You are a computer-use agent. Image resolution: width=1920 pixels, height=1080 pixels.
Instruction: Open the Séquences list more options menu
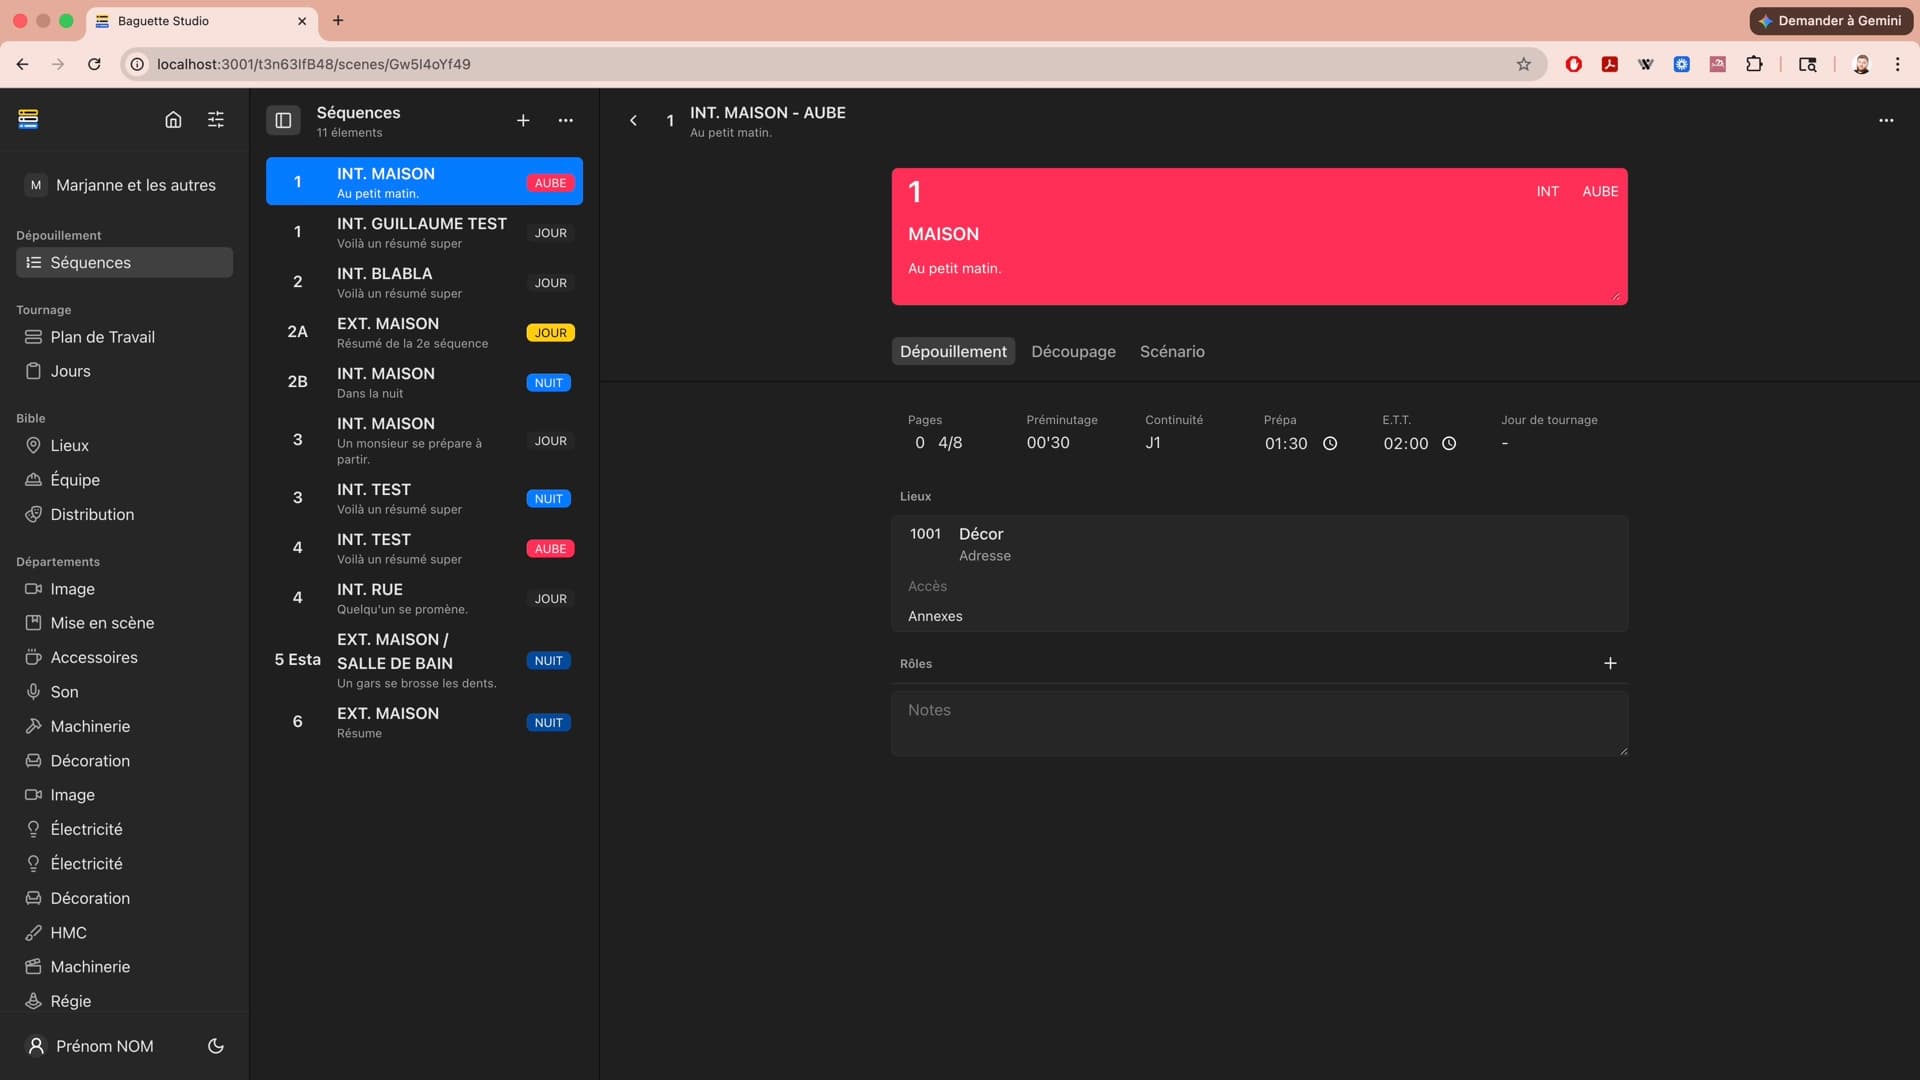565,121
